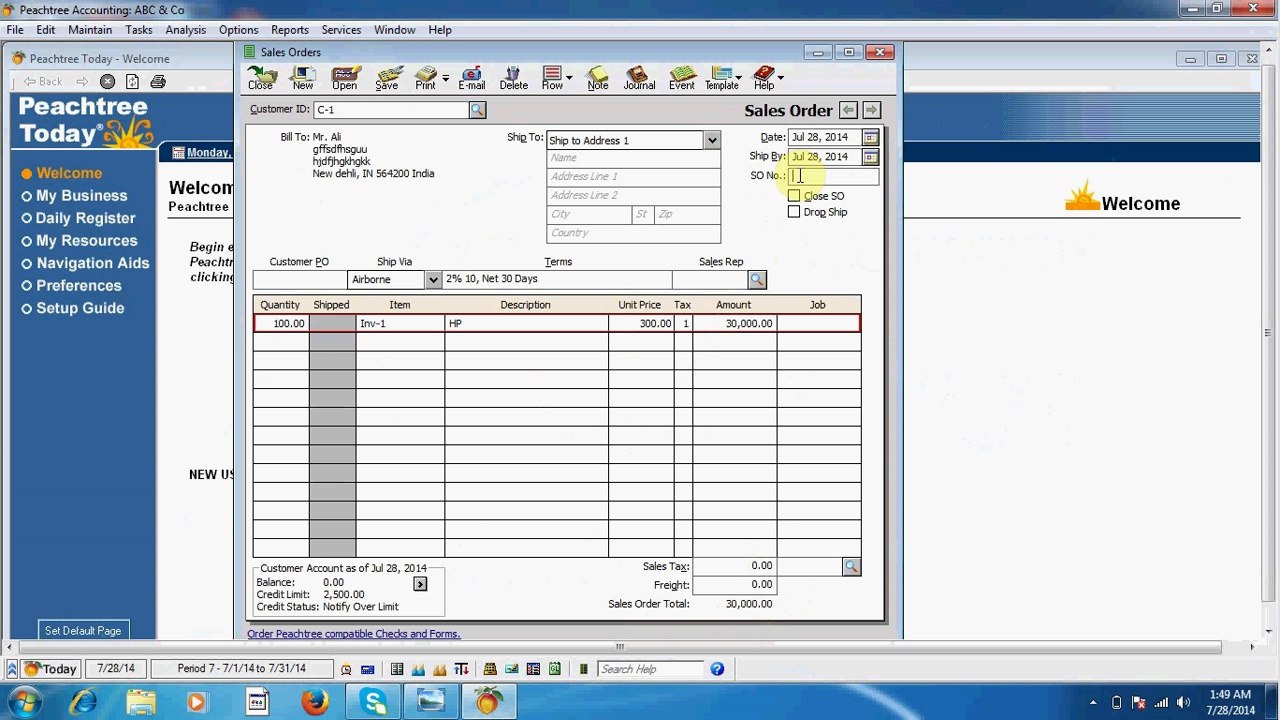
Task: Go to next sales order arrow
Action: [x=871, y=110]
